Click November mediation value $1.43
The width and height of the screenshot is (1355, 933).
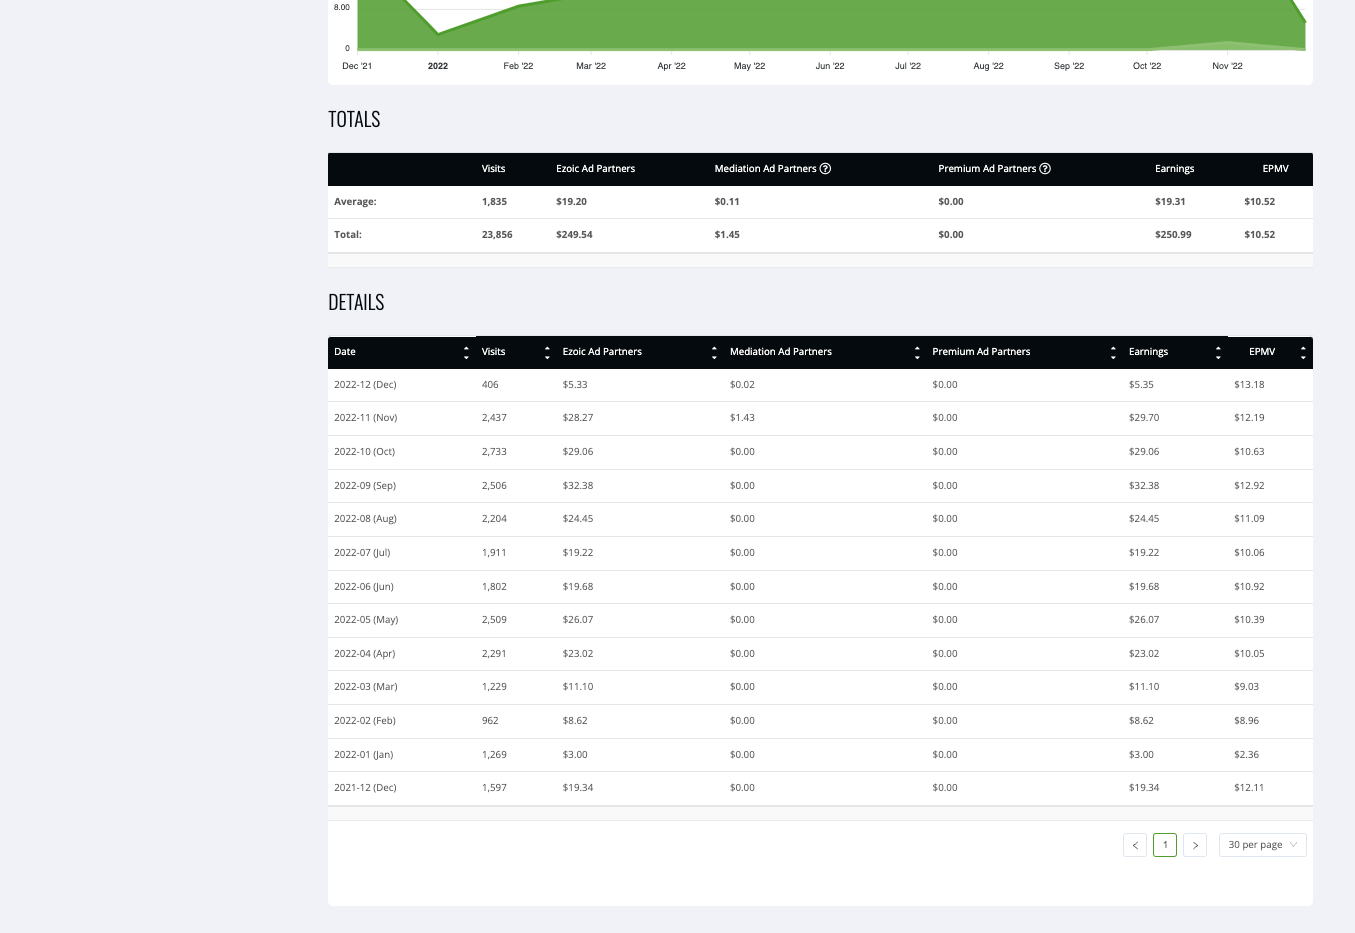[x=742, y=418]
